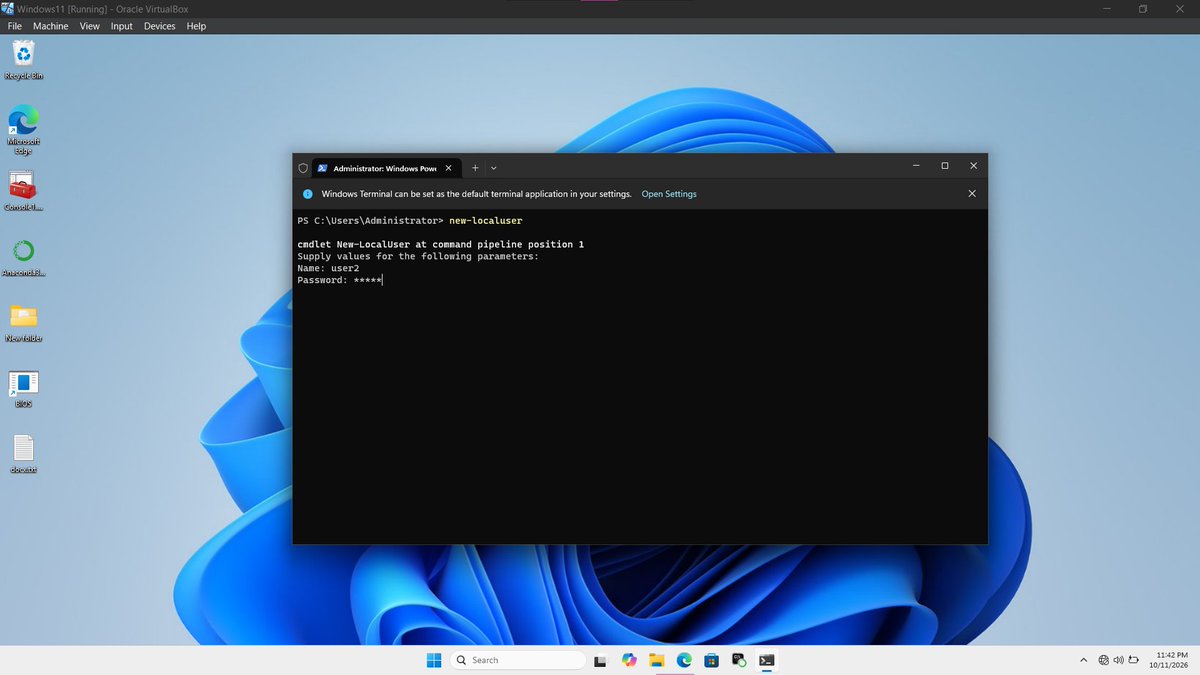Click the Open Settings link
The height and width of the screenshot is (675, 1200).
(669, 194)
